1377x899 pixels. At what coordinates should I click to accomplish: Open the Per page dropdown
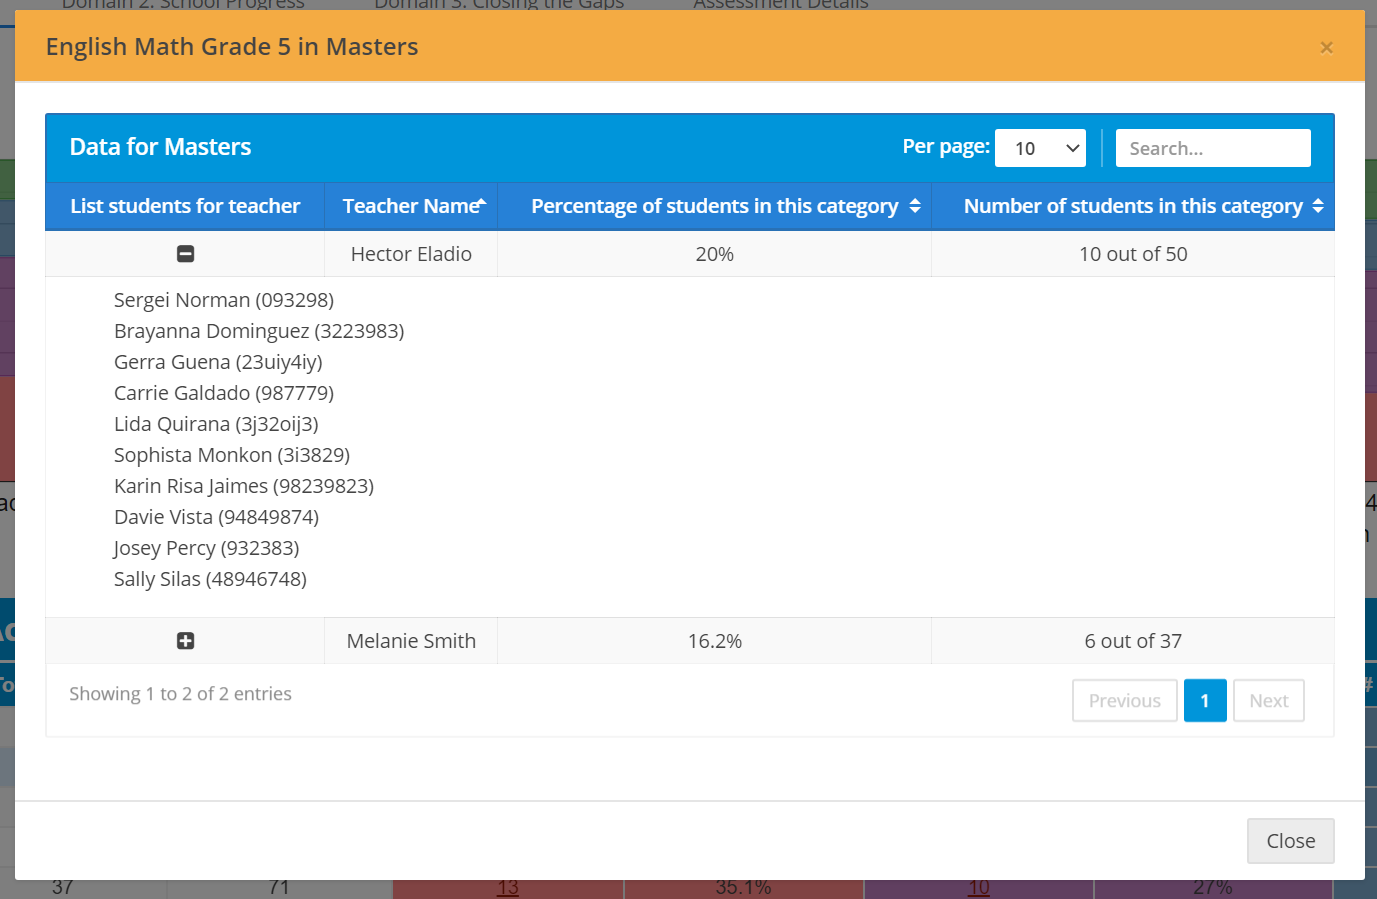pyautogui.click(x=1040, y=148)
